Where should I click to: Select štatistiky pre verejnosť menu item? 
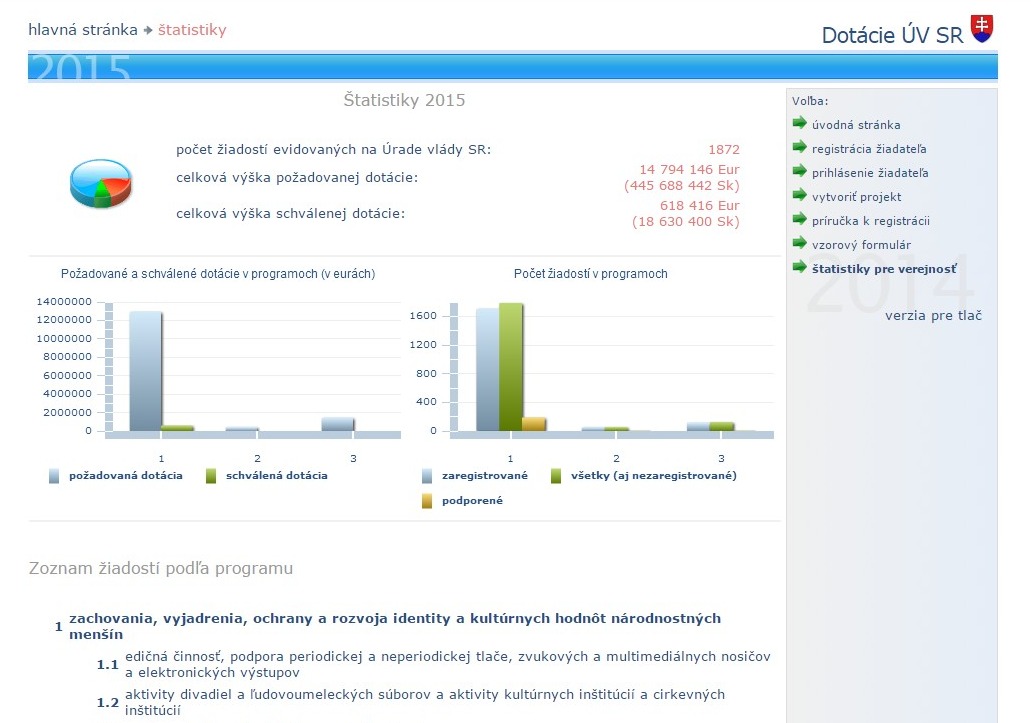pos(884,269)
